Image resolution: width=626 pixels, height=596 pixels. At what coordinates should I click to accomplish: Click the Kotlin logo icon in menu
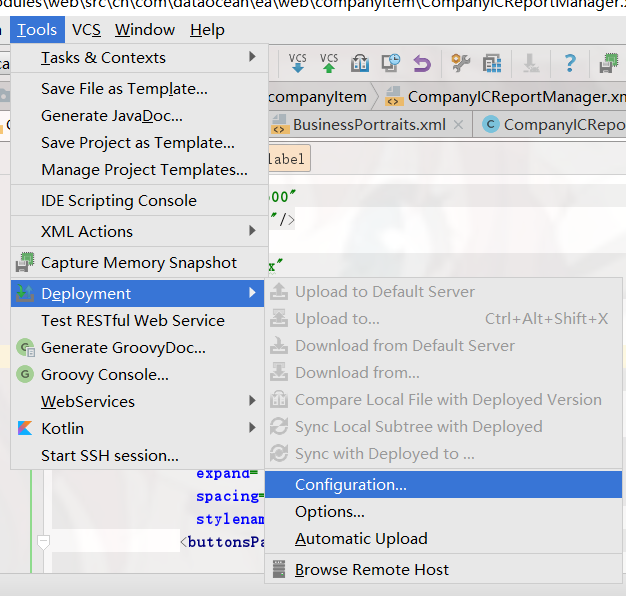(25, 428)
